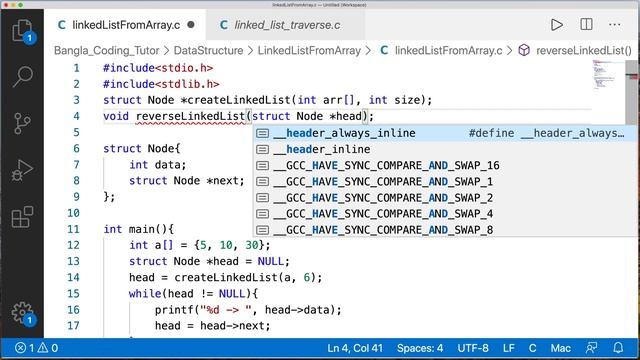640x360 pixels.
Task: Click 'struct Node *head = NULL;' line 13
Action: (209, 261)
